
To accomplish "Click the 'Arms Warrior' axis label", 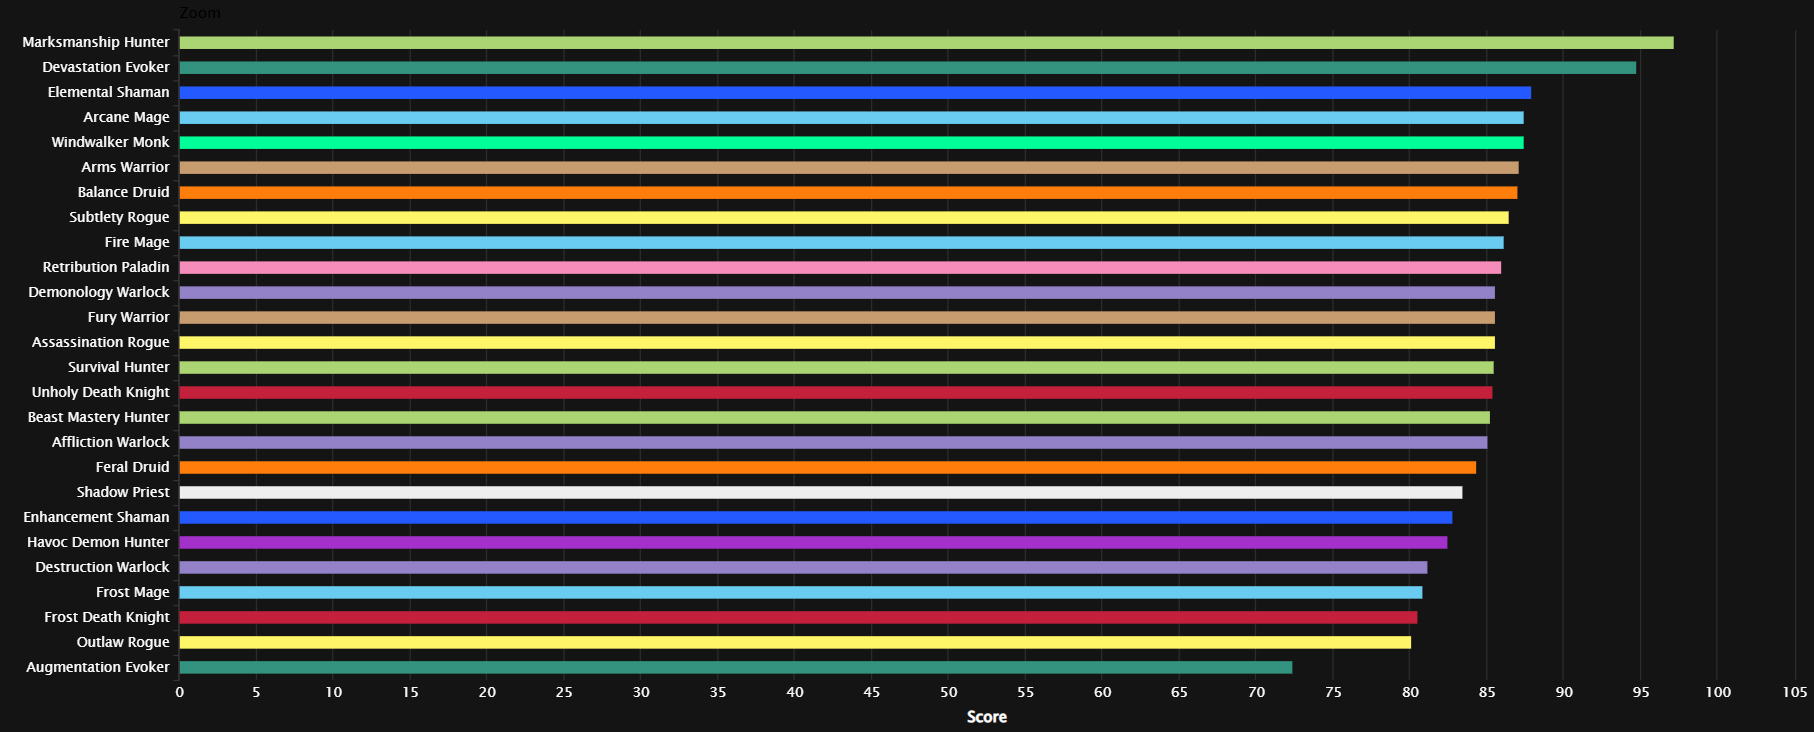I will click(126, 167).
